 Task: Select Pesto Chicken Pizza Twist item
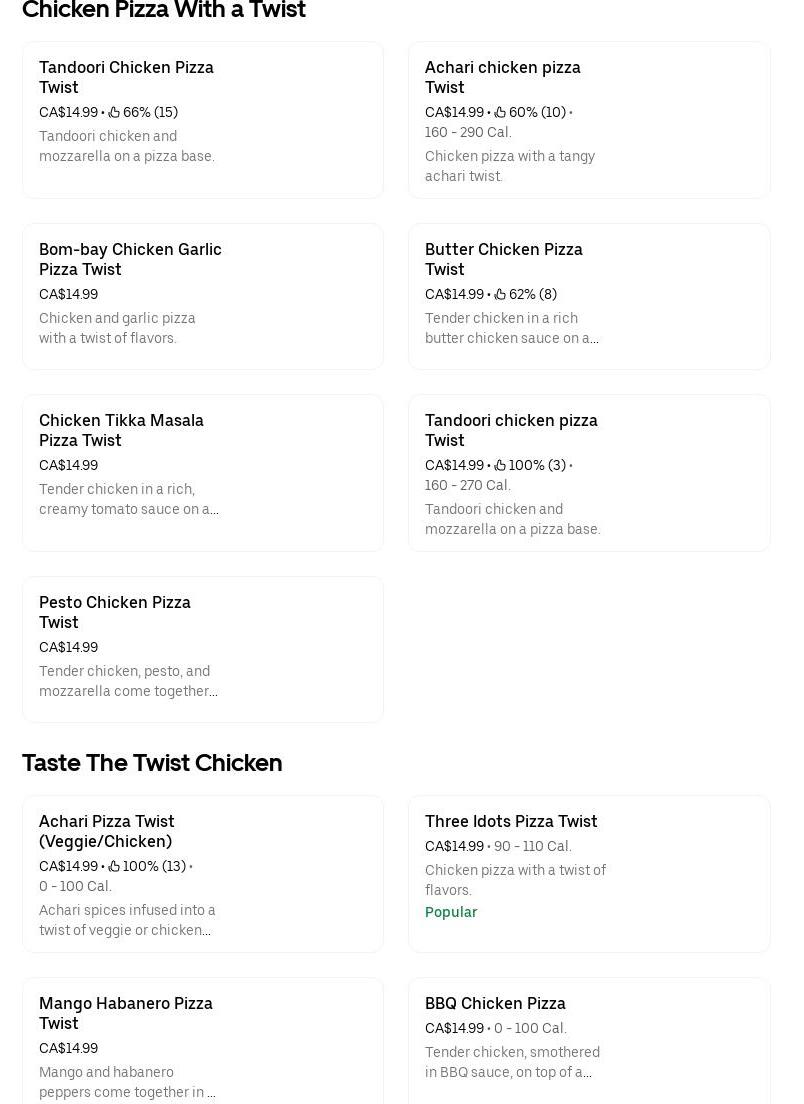click(x=114, y=612)
